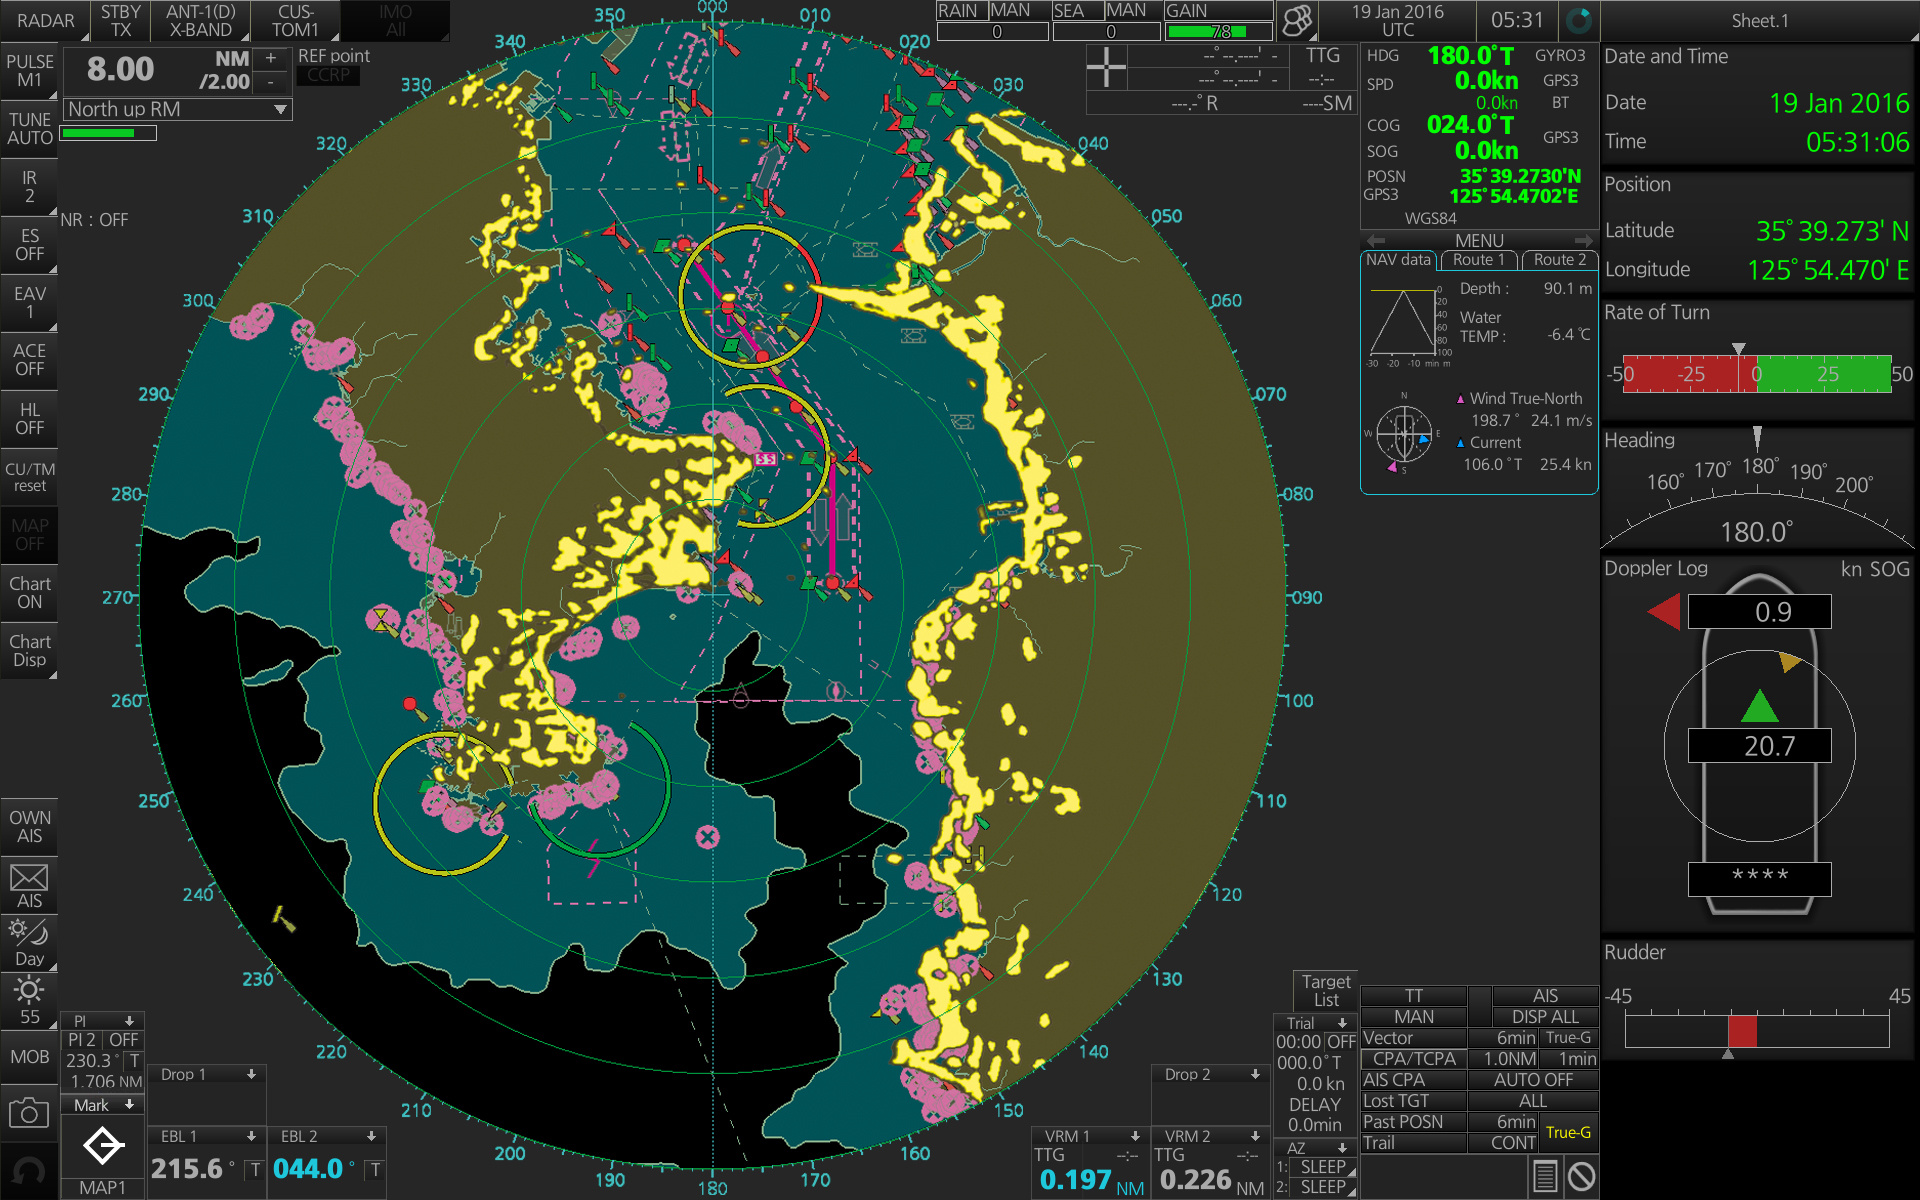Viewport: 1920px width, 1200px height.
Task: Click the trackball settings icon in the top bar
Action: (x=1297, y=20)
